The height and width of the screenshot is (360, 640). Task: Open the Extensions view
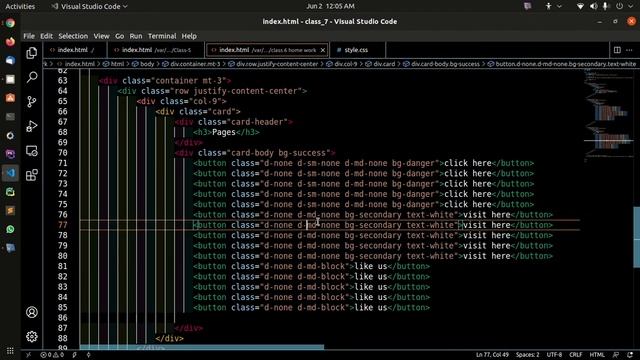coord(32,175)
